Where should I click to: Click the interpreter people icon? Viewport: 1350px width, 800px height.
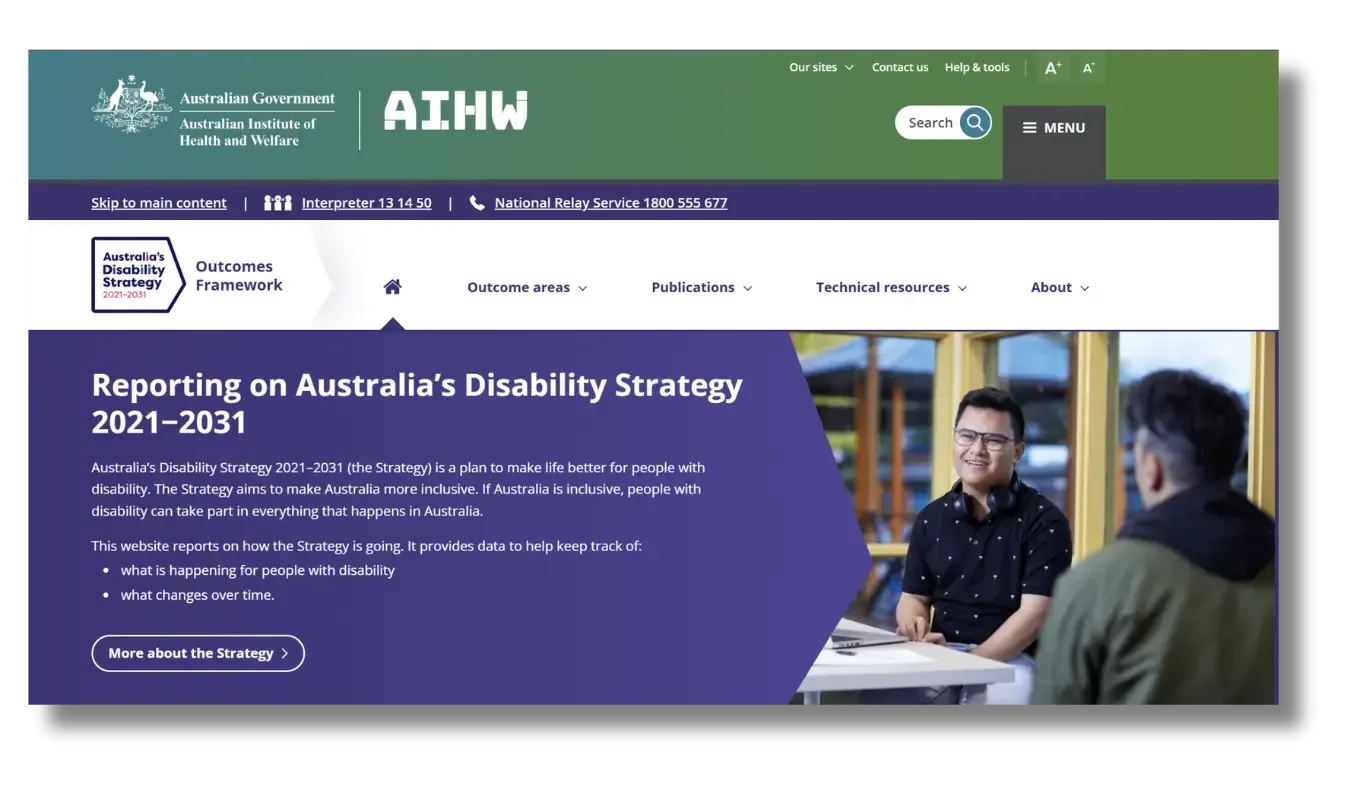click(277, 203)
